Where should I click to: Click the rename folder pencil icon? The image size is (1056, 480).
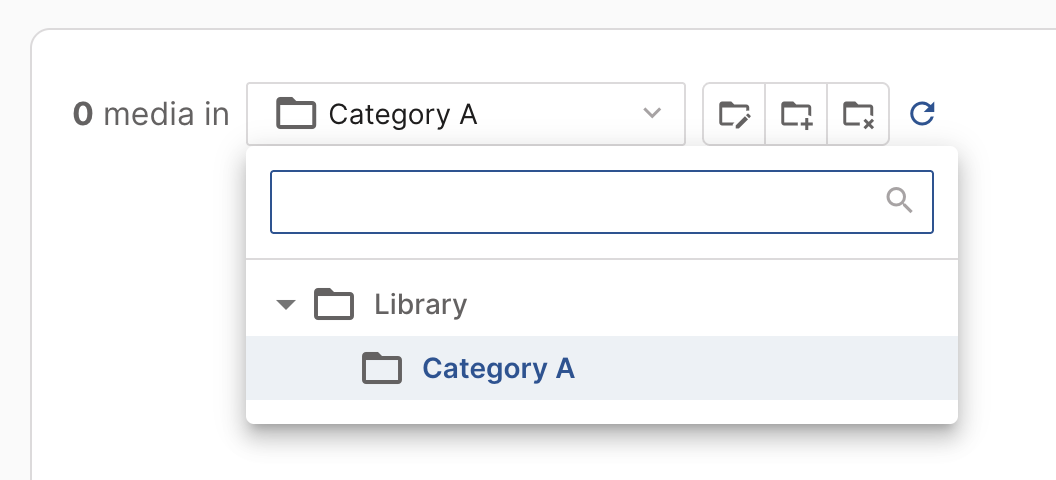tap(734, 114)
